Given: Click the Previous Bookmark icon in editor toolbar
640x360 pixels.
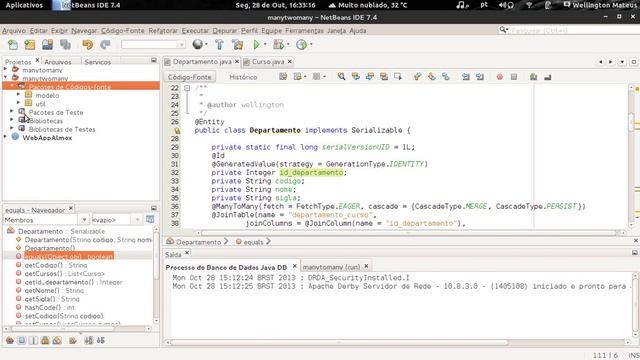Looking at the screenshot, I should click(x=418, y=76).
